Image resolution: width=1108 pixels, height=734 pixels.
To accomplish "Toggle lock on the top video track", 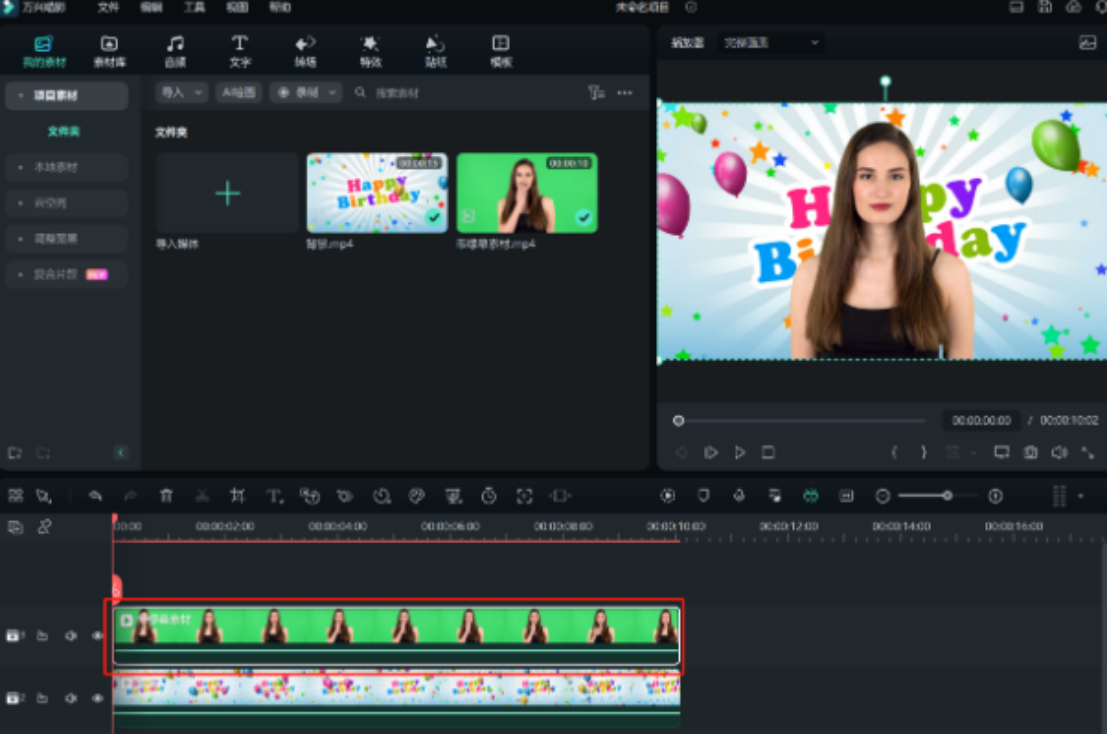I will coord(43,635).
